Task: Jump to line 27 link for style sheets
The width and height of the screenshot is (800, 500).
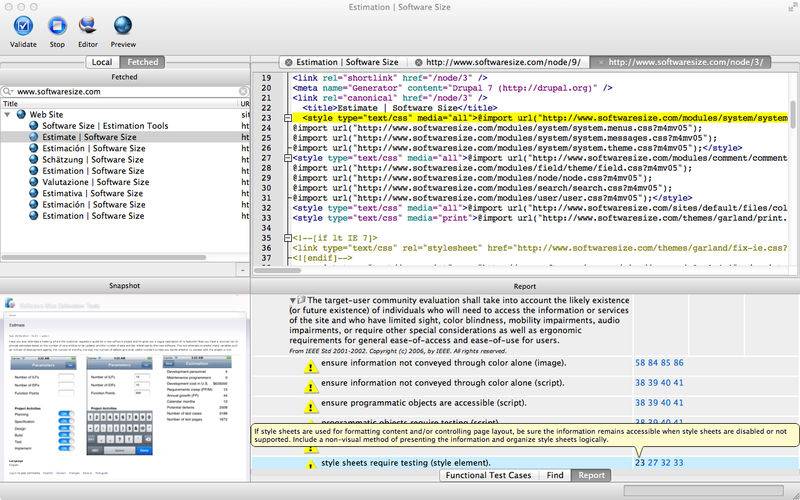Action: pos(653,463)
